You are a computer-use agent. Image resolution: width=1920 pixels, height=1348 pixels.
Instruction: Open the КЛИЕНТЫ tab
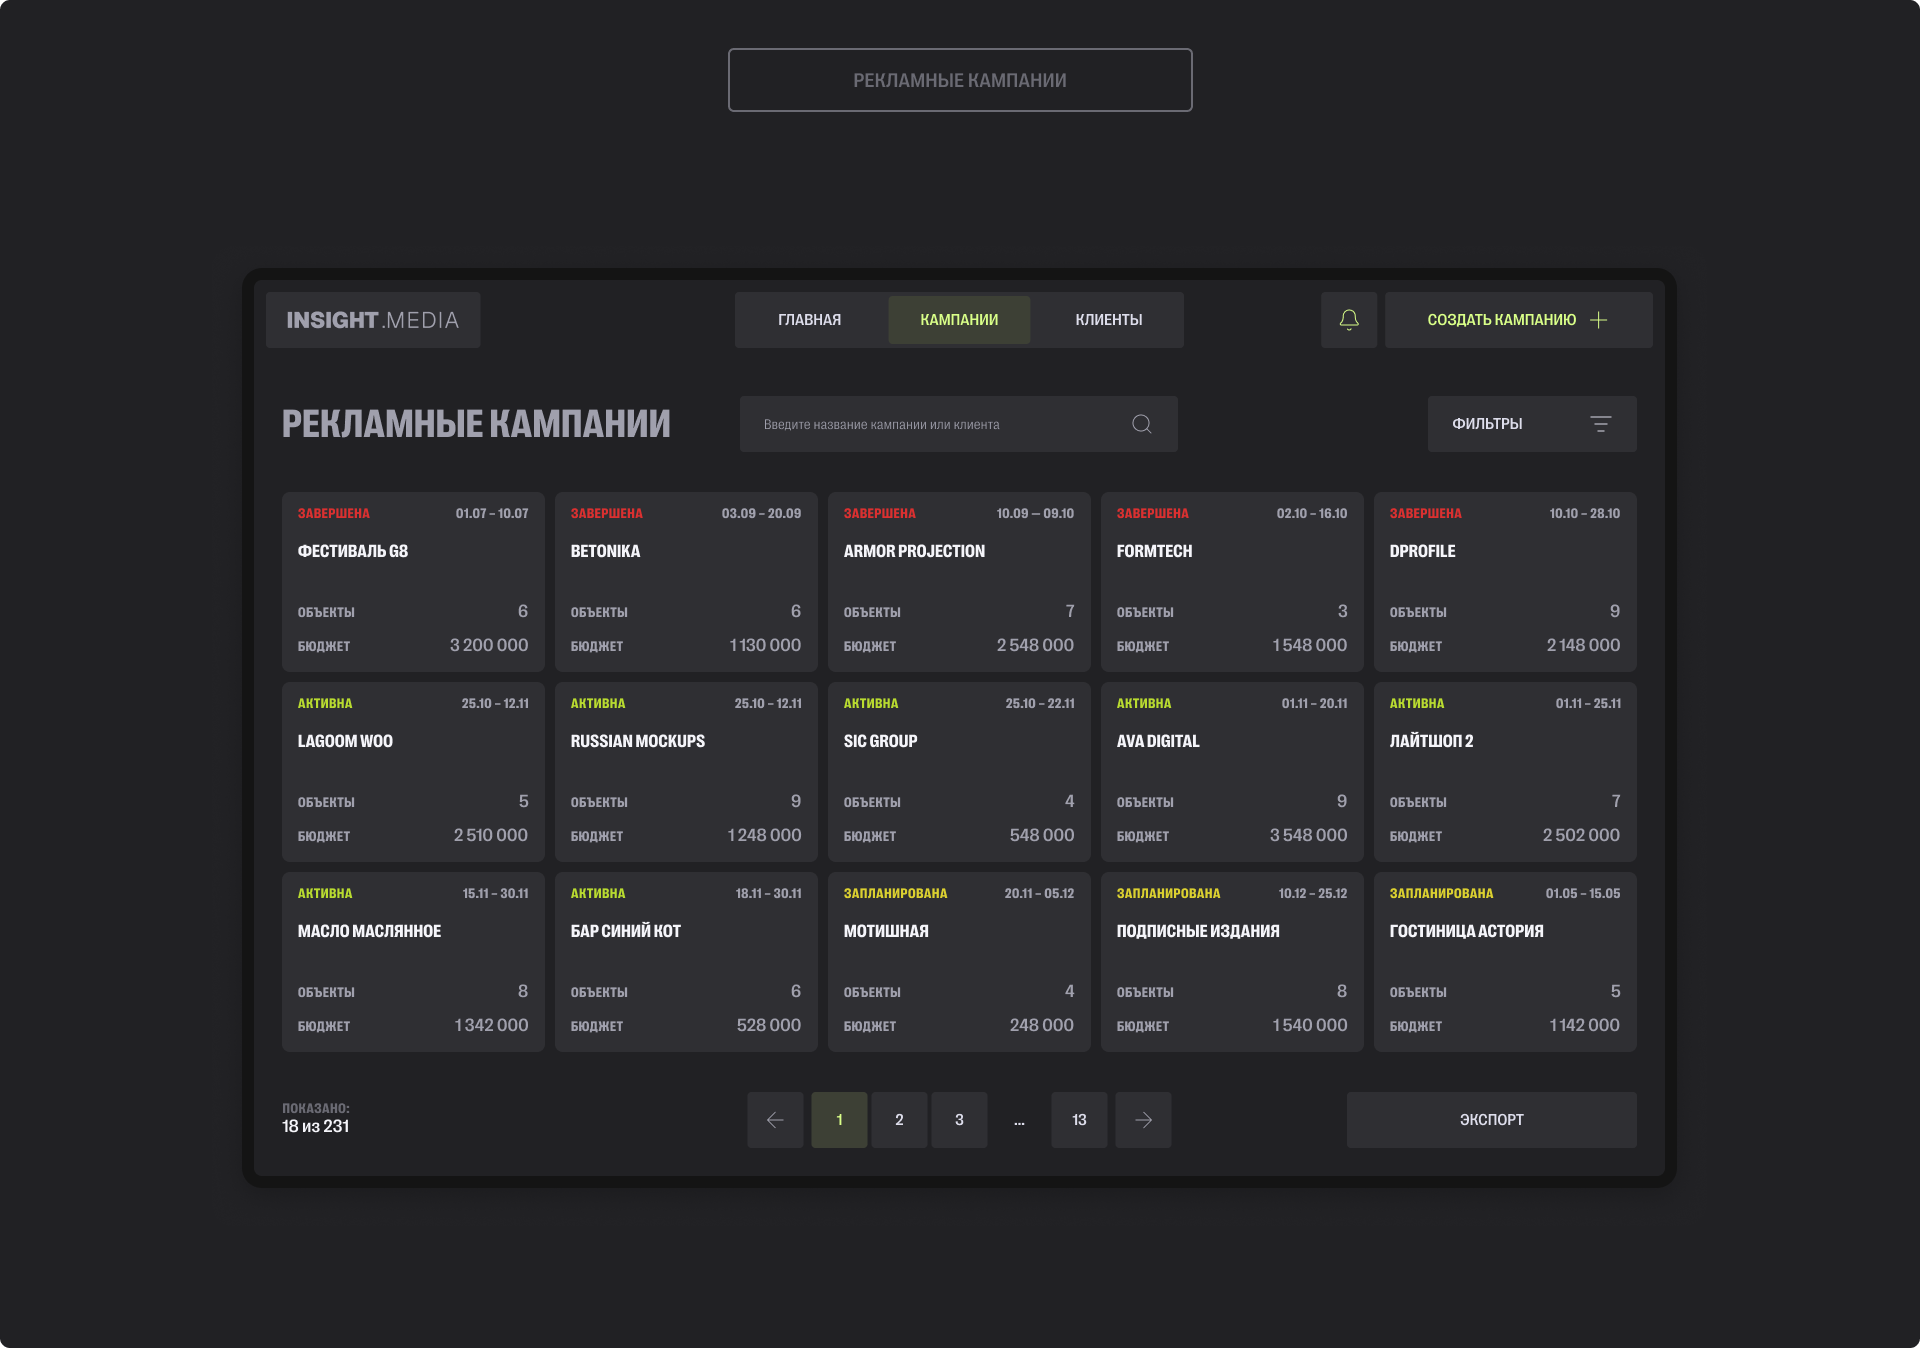(x=1107, y=320)
